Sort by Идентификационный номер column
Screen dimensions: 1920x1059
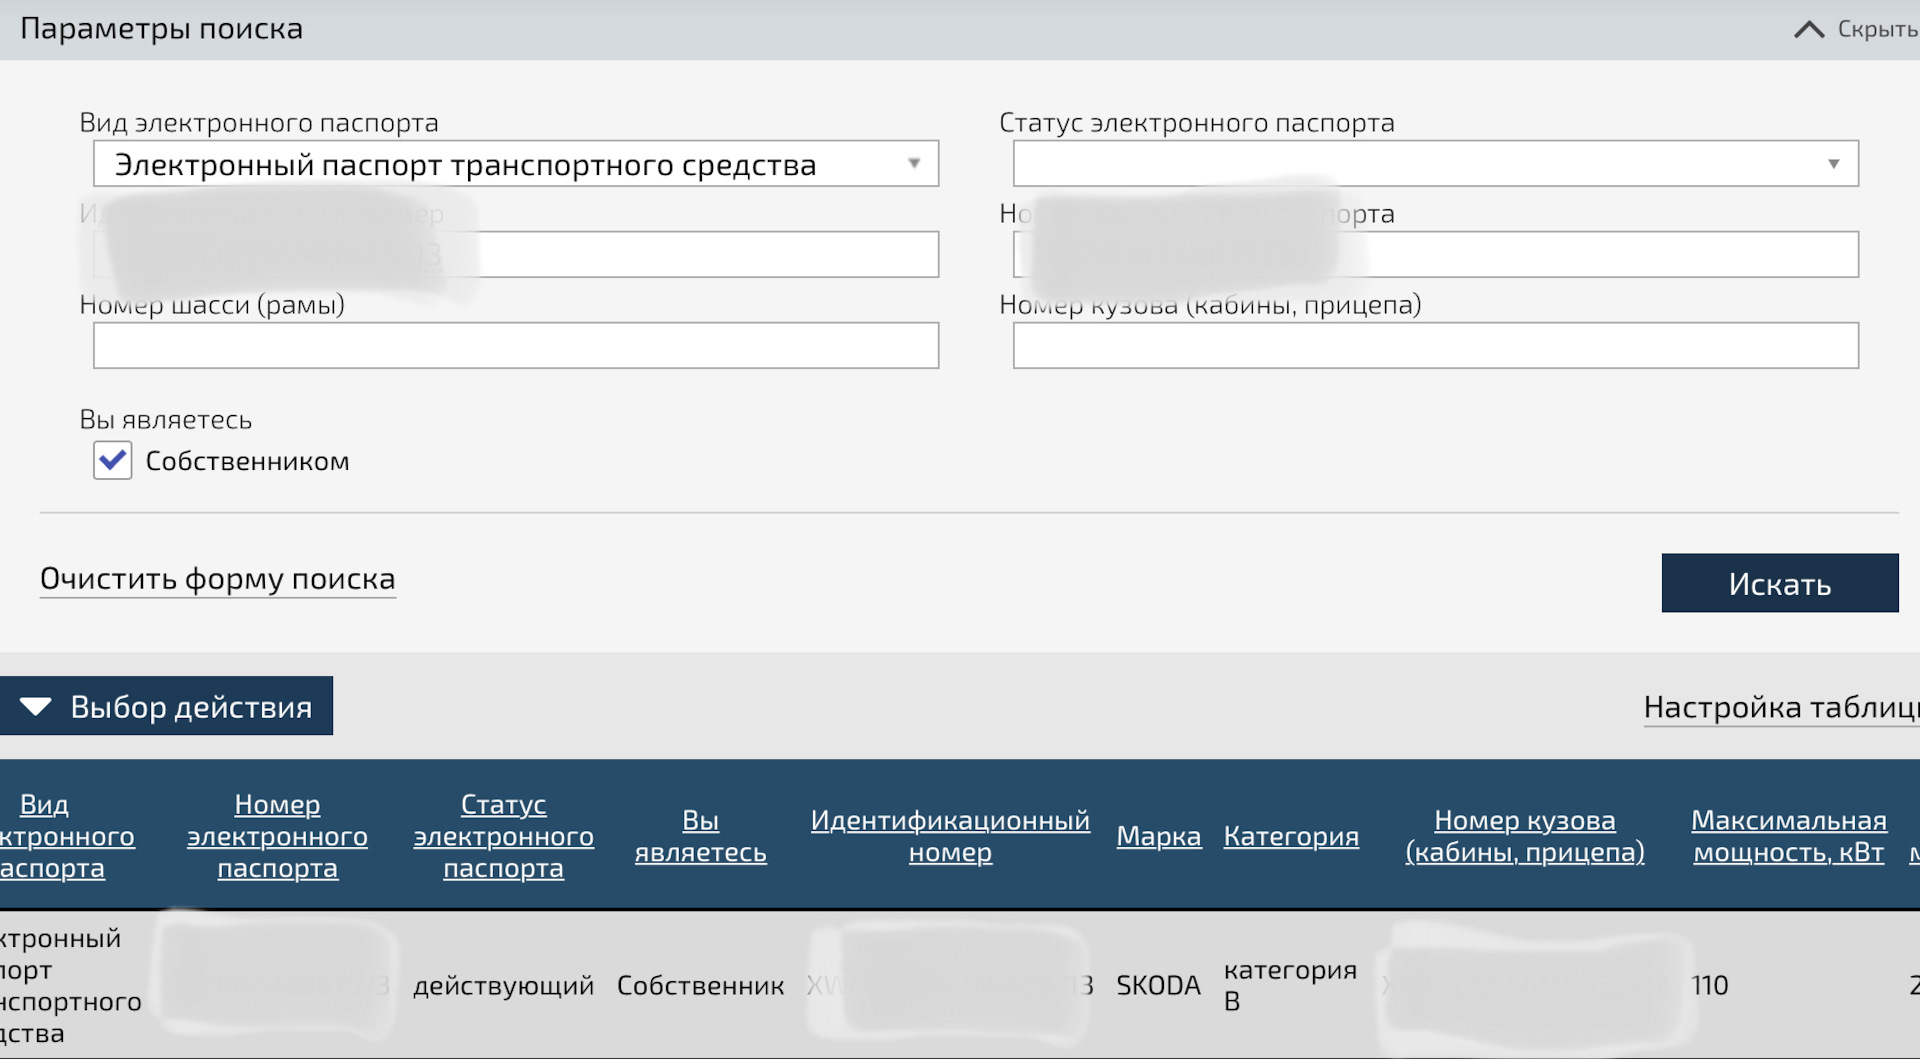(949, 836)
